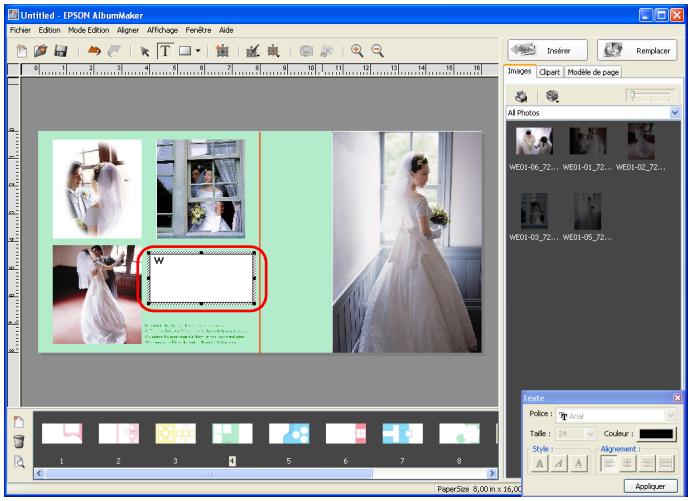Image resolution: width=692 pixels, height=501 pixels.
Task: Click the trash delete page icon
Action: coord(19,441)
